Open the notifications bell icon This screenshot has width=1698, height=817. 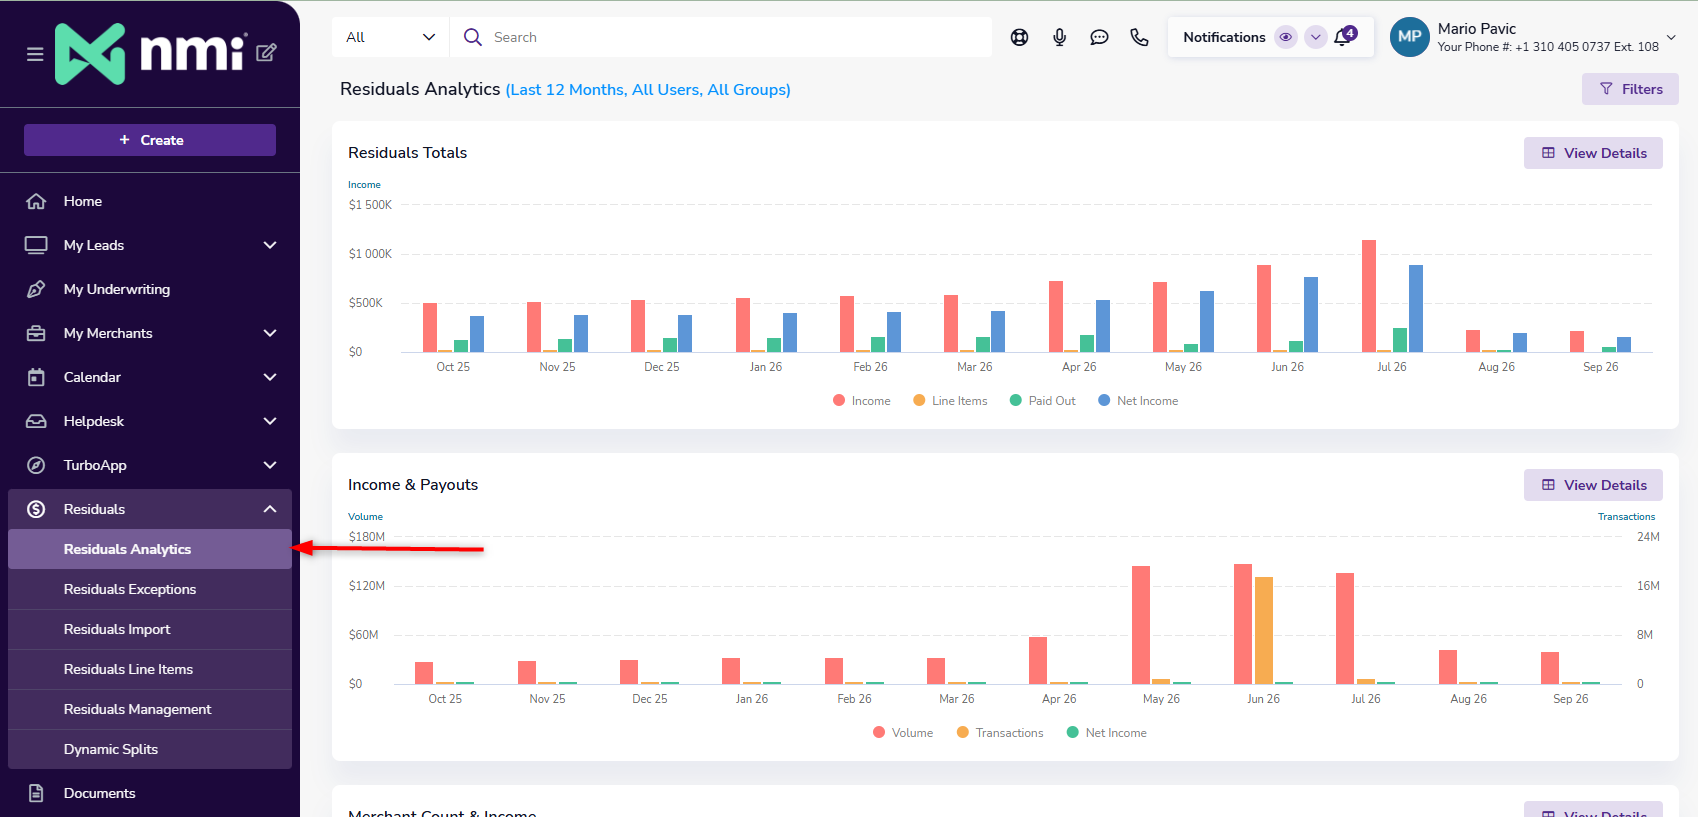[x=1344, y=37]
